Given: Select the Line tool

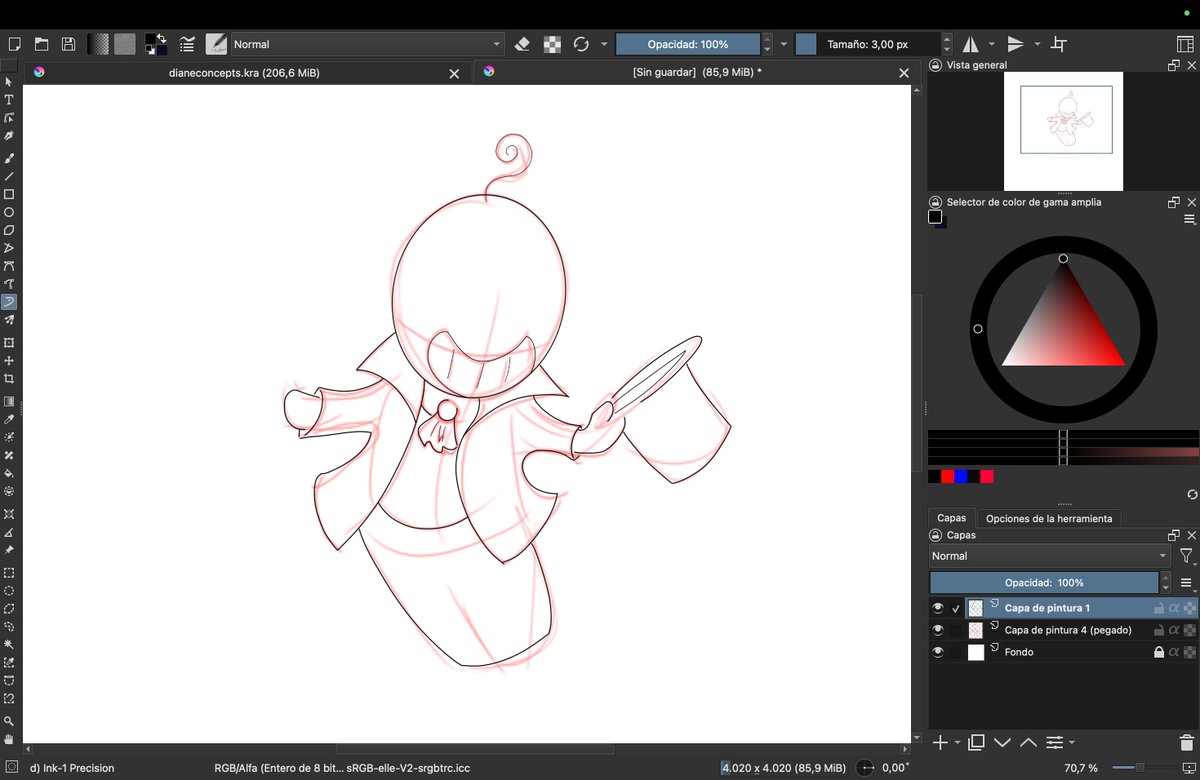Looking at the screenshot, I should coord(9,176).
